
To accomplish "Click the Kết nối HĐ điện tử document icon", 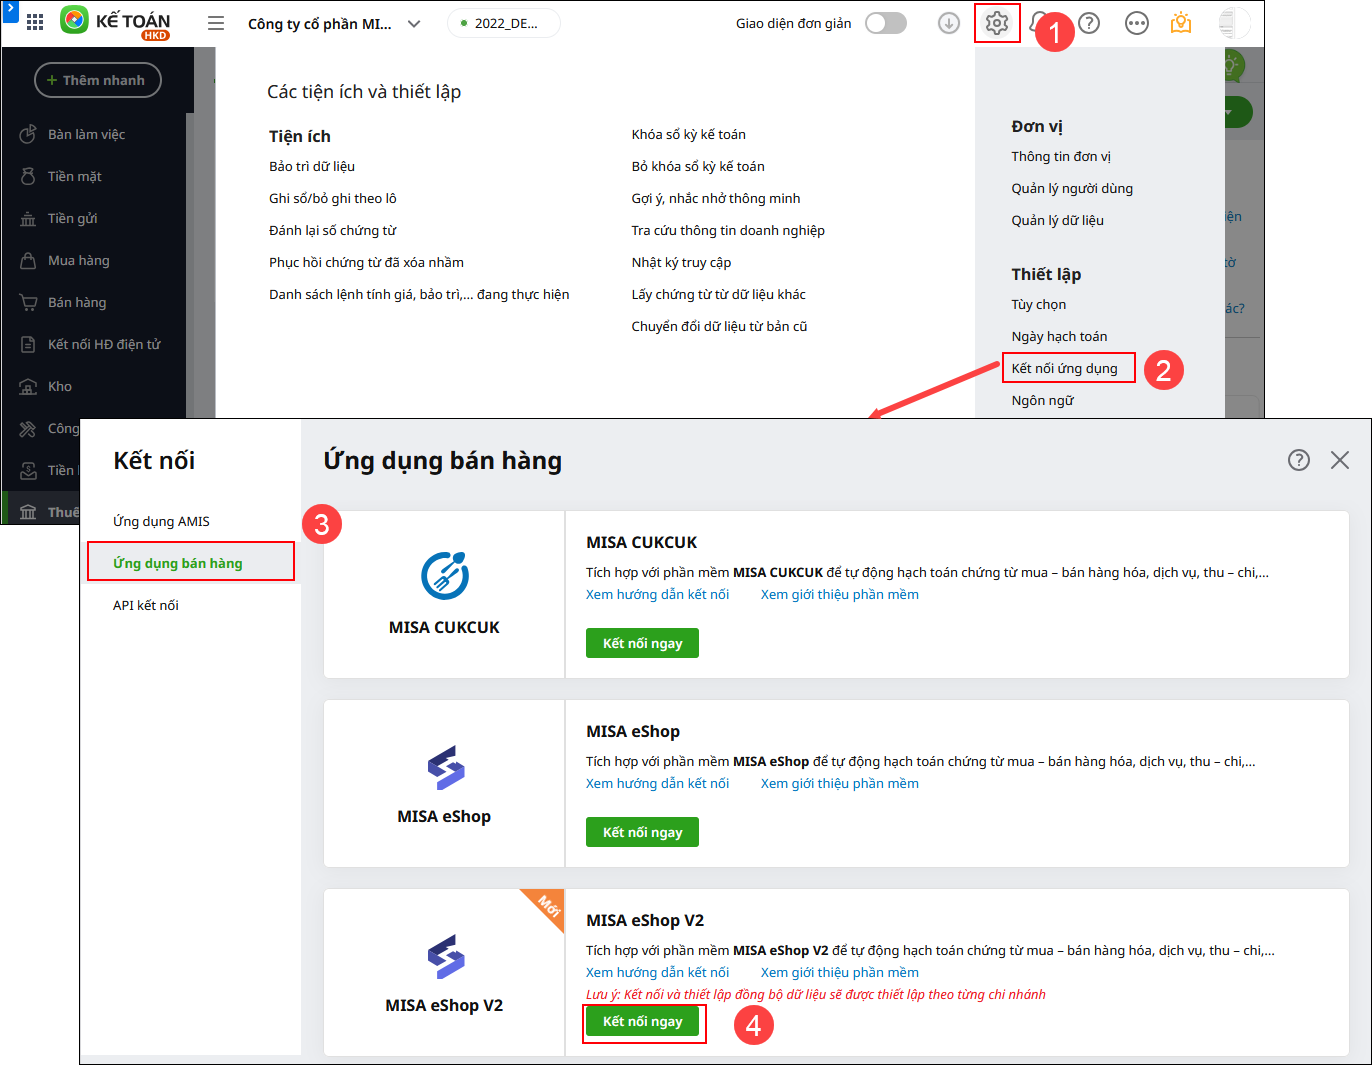I will [x=28, y=344].
